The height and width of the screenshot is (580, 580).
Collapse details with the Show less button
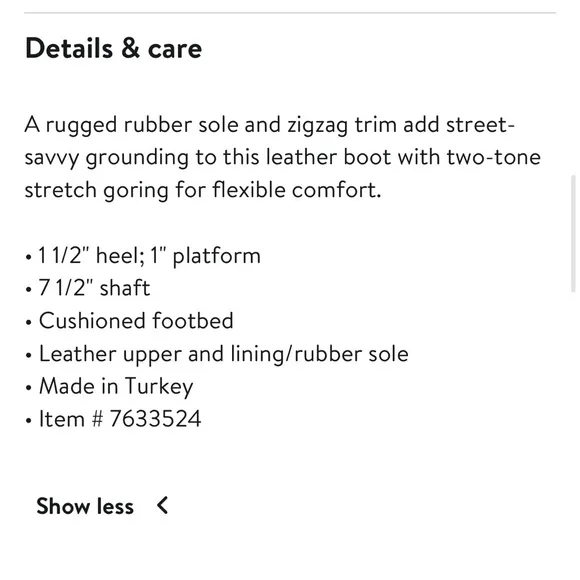tap(102, 506)
